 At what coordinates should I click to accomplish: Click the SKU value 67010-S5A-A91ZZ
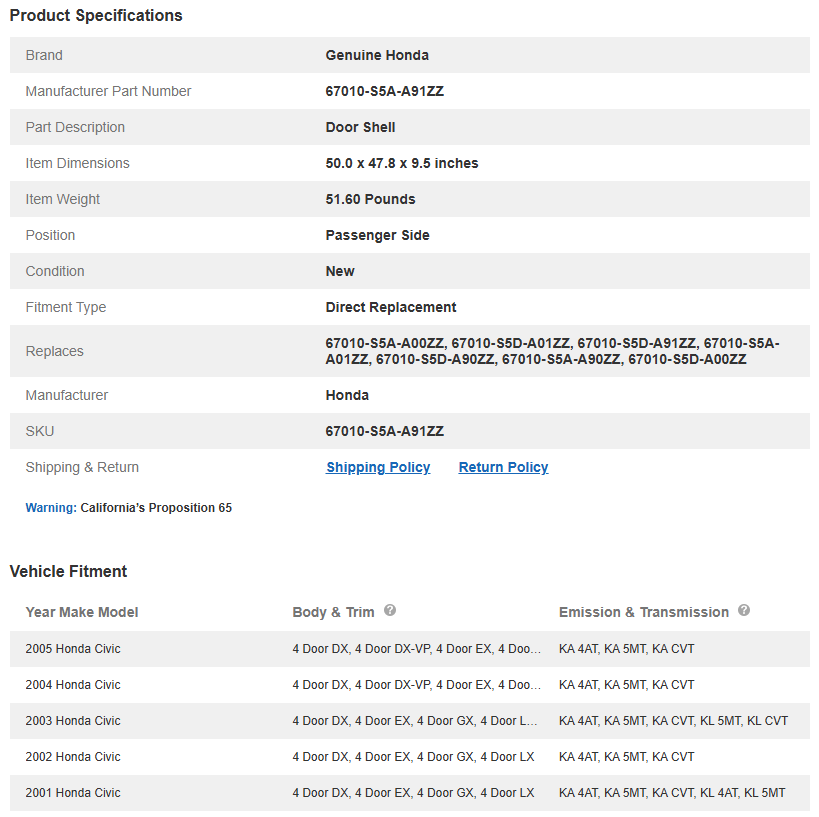[384, 431]
